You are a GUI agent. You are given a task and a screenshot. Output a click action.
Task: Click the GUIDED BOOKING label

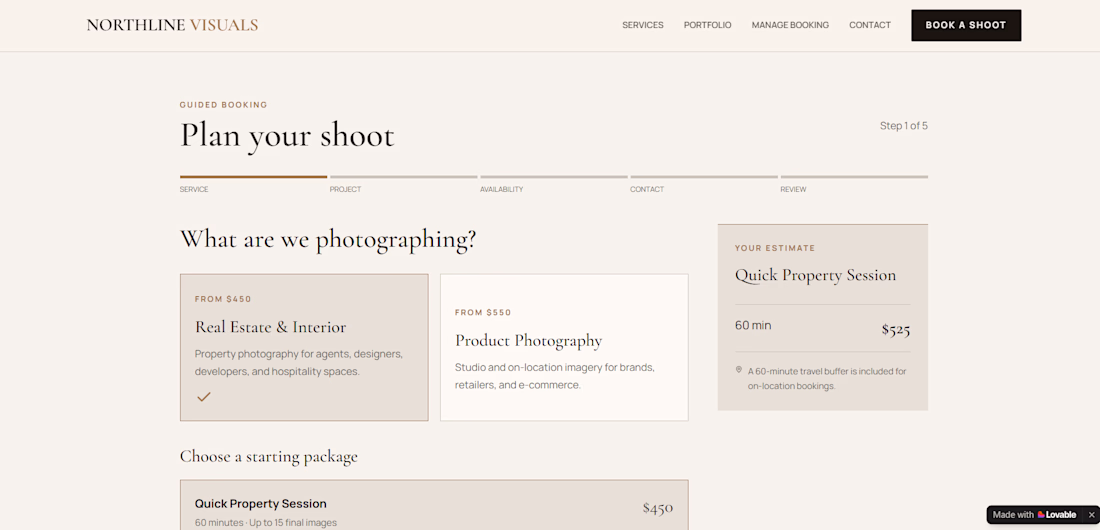click(x=223, y=105)
